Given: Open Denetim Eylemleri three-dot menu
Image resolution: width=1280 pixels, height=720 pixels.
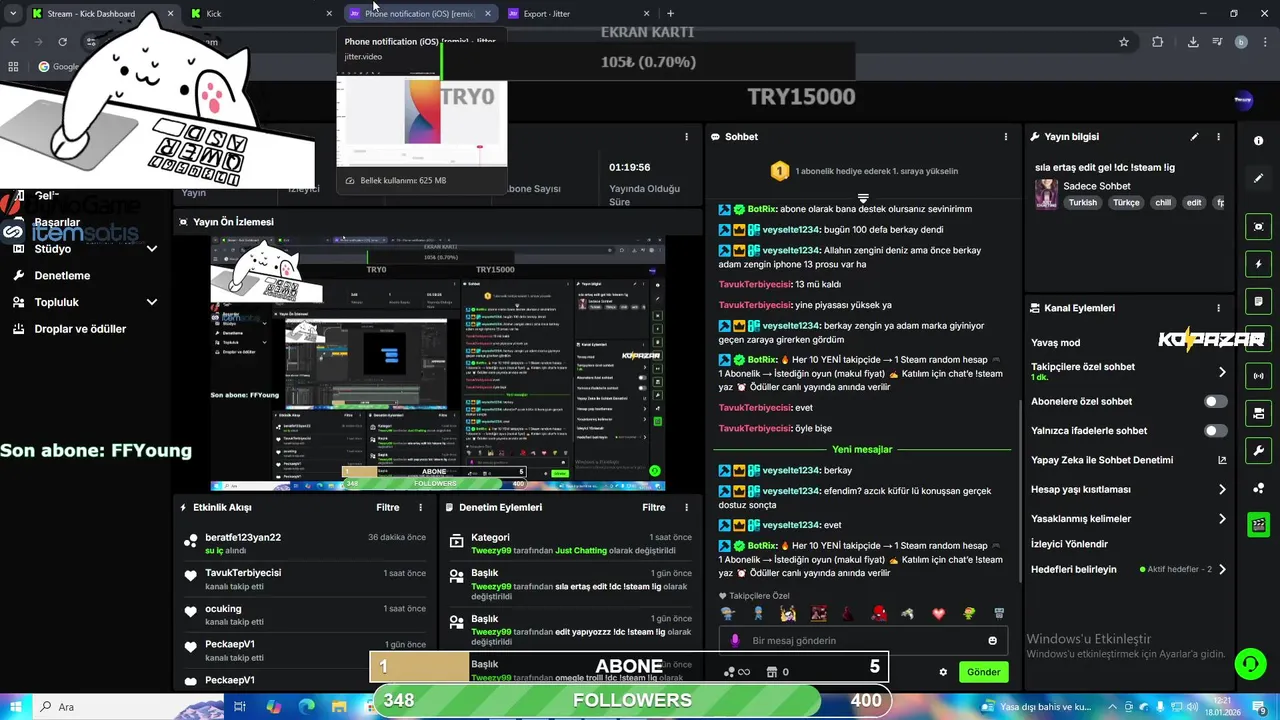Looking at the screenshot, I should tap(686, 508).
